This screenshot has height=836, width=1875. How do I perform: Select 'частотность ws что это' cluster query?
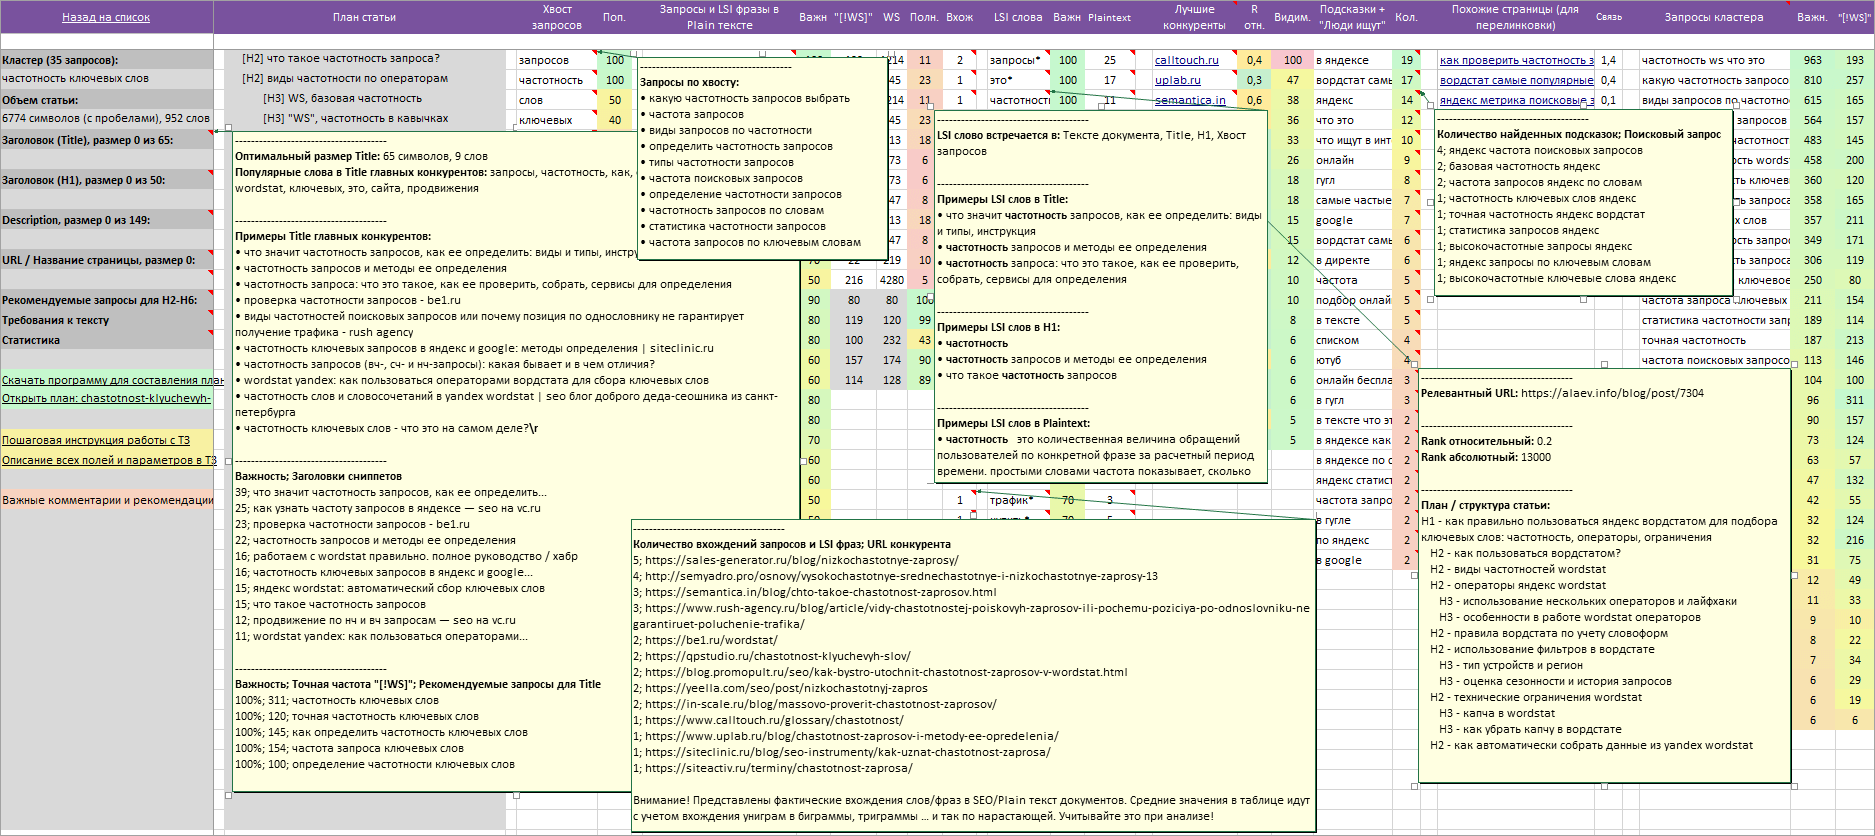[1714, 60]
